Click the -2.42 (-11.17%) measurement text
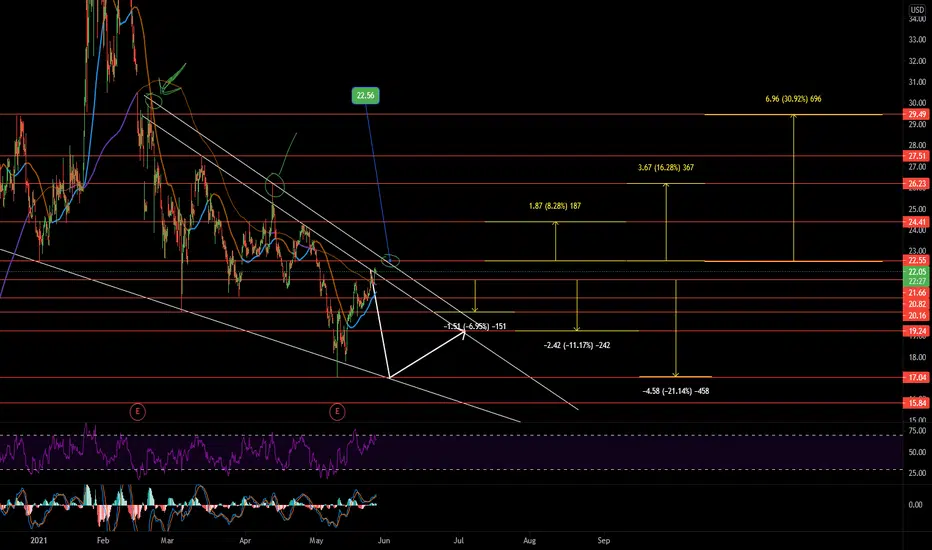The image size is (932, 550). pyautogui.click(x=577, y=345)
